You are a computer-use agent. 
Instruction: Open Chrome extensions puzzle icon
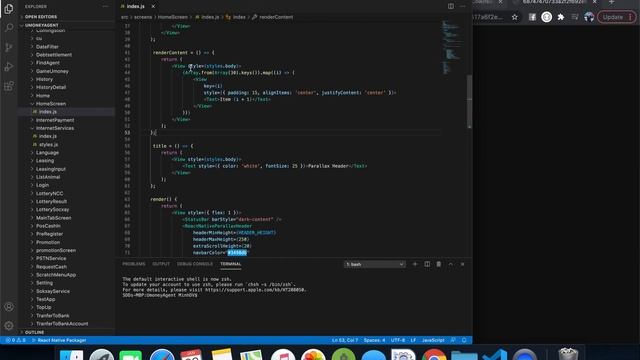pos(561,17)
